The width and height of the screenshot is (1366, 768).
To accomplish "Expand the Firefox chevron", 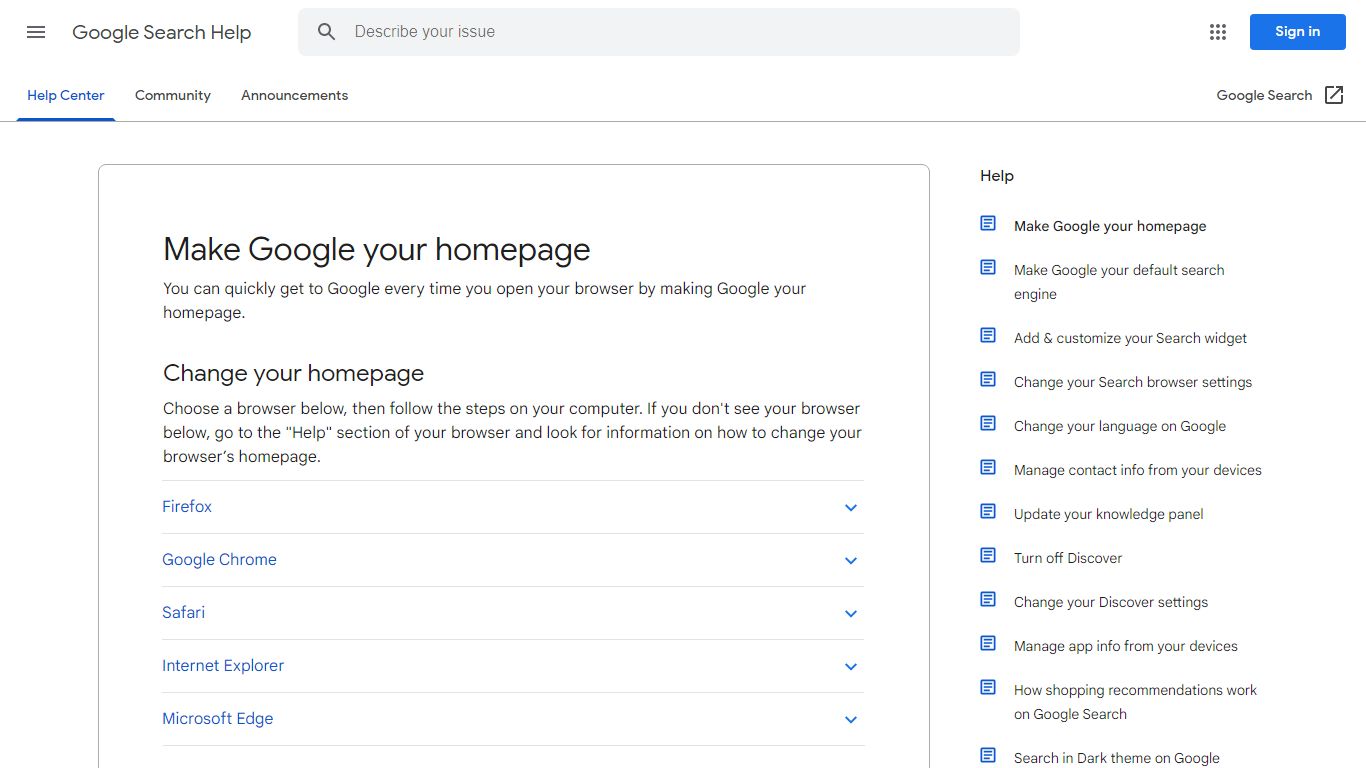I will [851, 508].
